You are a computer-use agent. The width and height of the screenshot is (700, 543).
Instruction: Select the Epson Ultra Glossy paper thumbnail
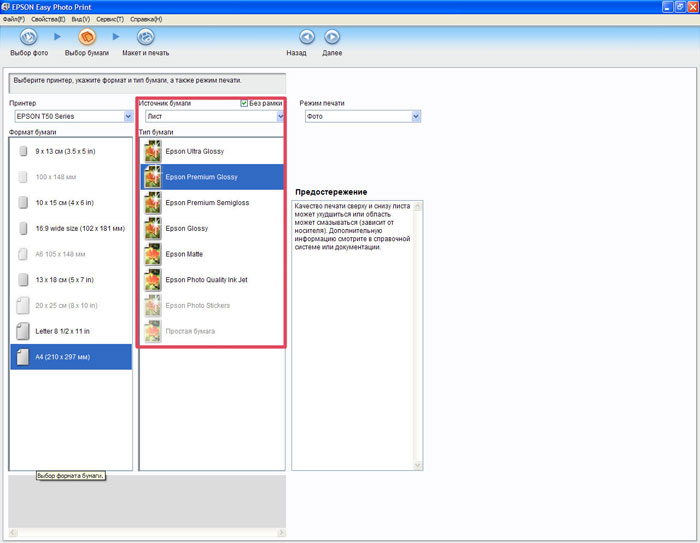[153, 151]
